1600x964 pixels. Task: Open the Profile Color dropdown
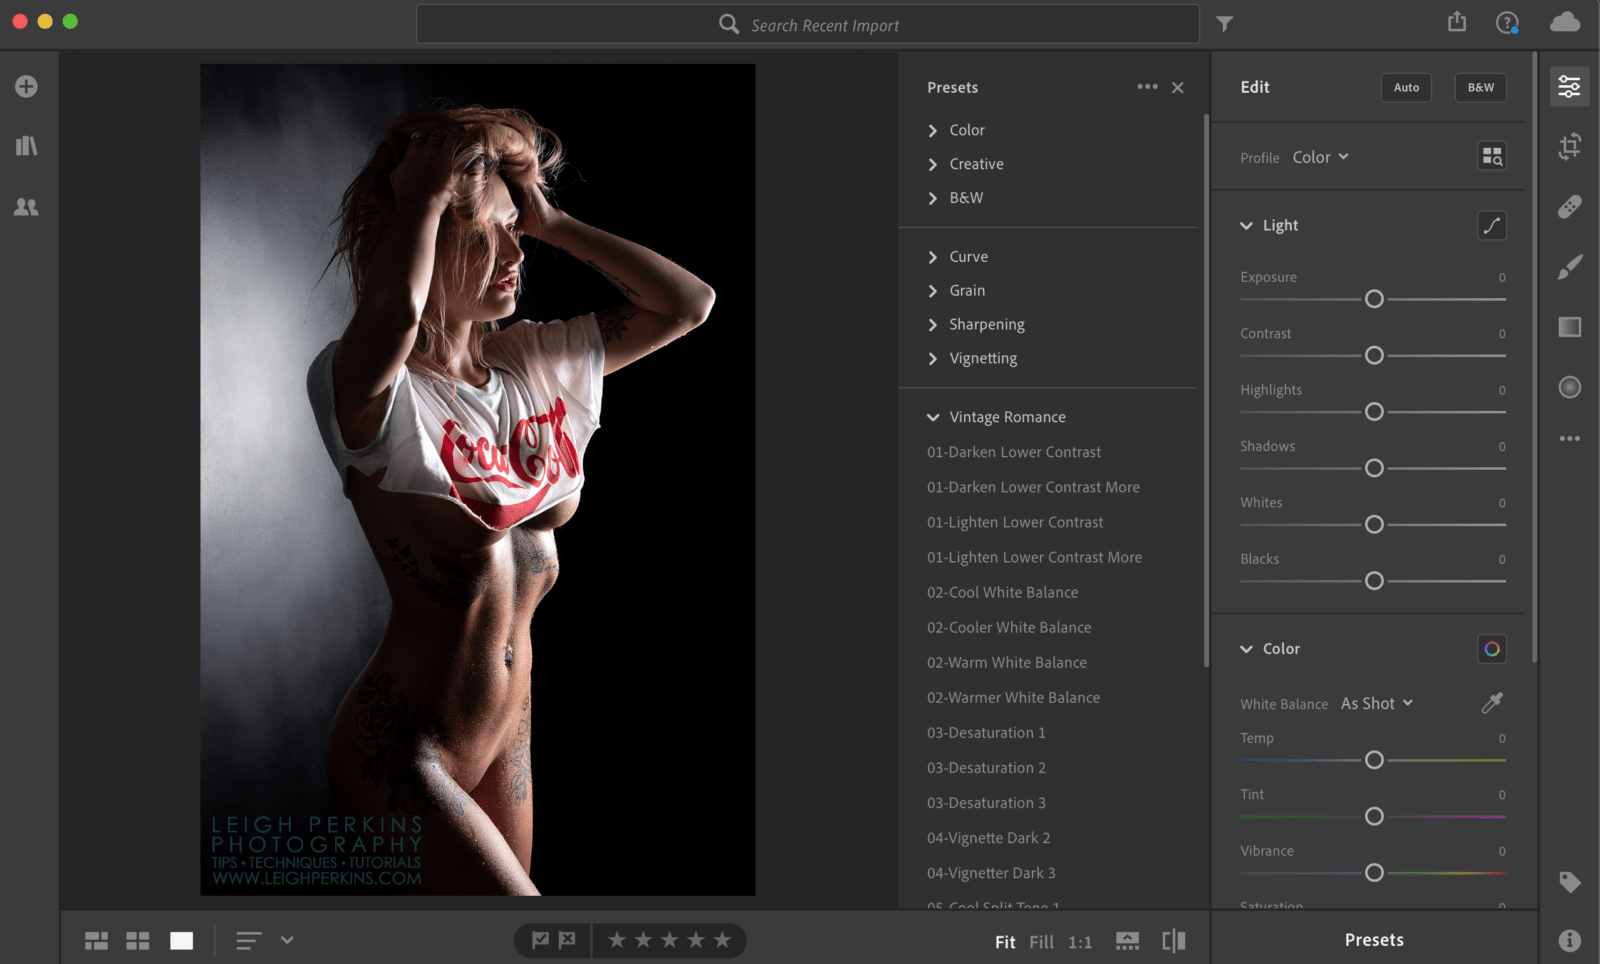(1320, 157)
